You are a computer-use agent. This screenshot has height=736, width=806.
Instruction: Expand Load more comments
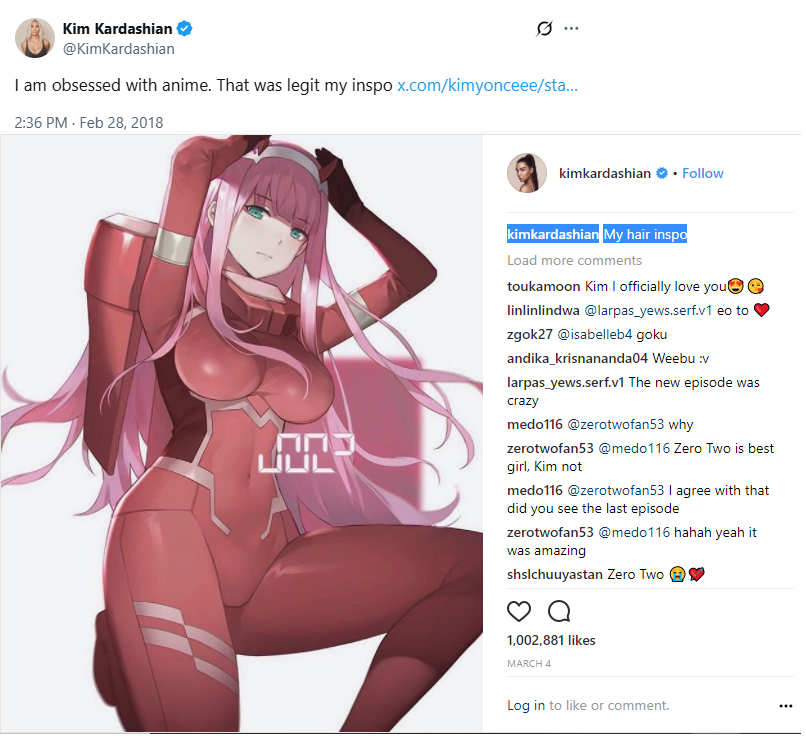[574, 260]
